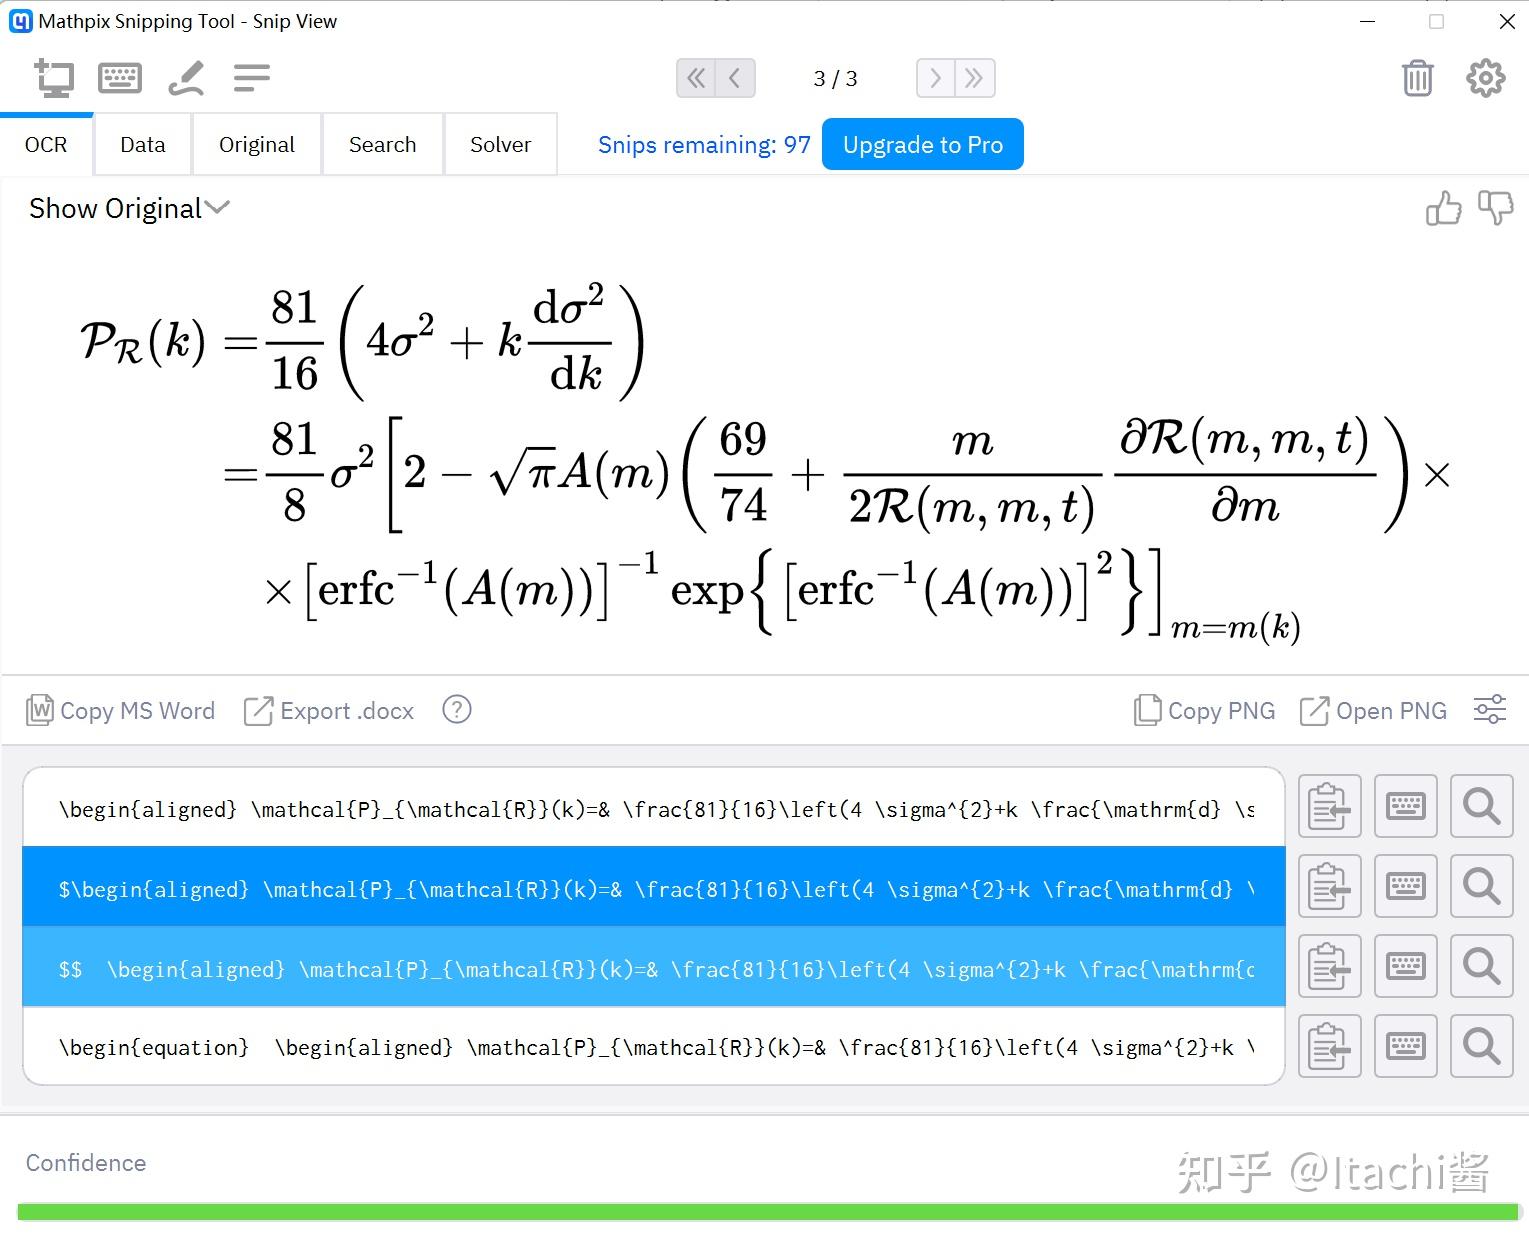Preview the equation format with magnifier icon
Screen dimensions: 1529x1235
coord(1482,1046)
